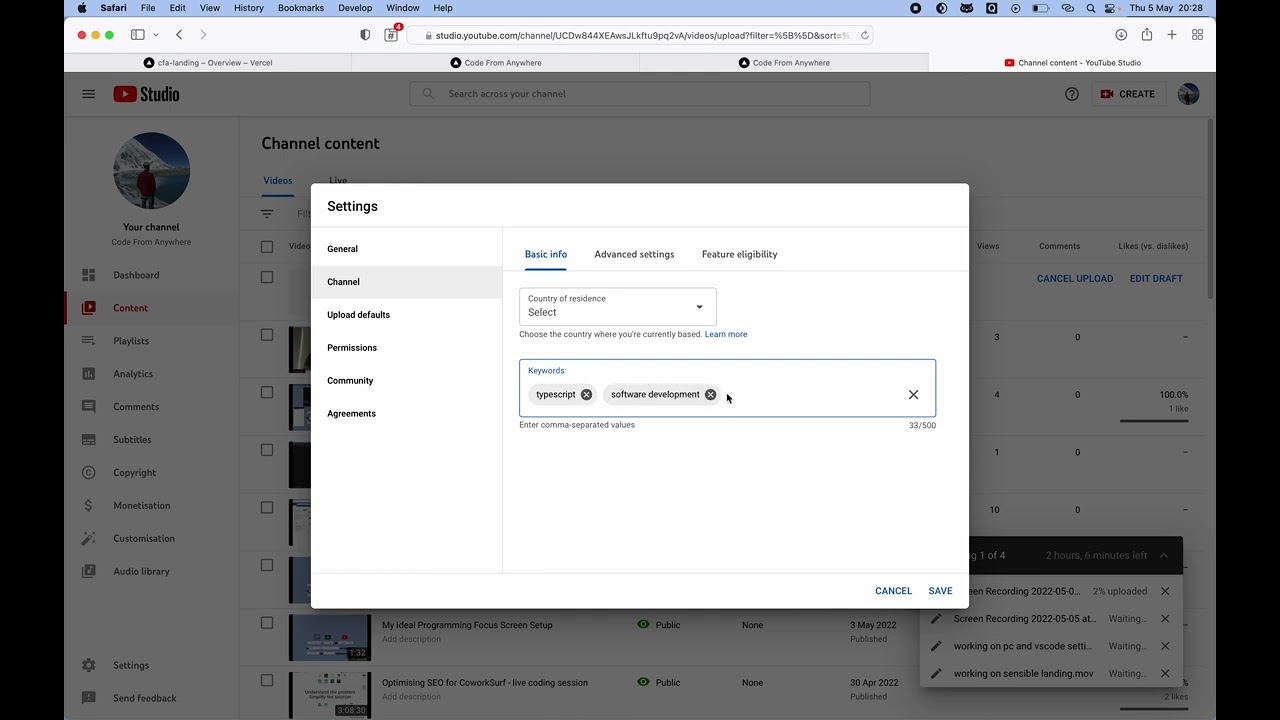
Task: Click Search across your channel field
Action: 640,94
